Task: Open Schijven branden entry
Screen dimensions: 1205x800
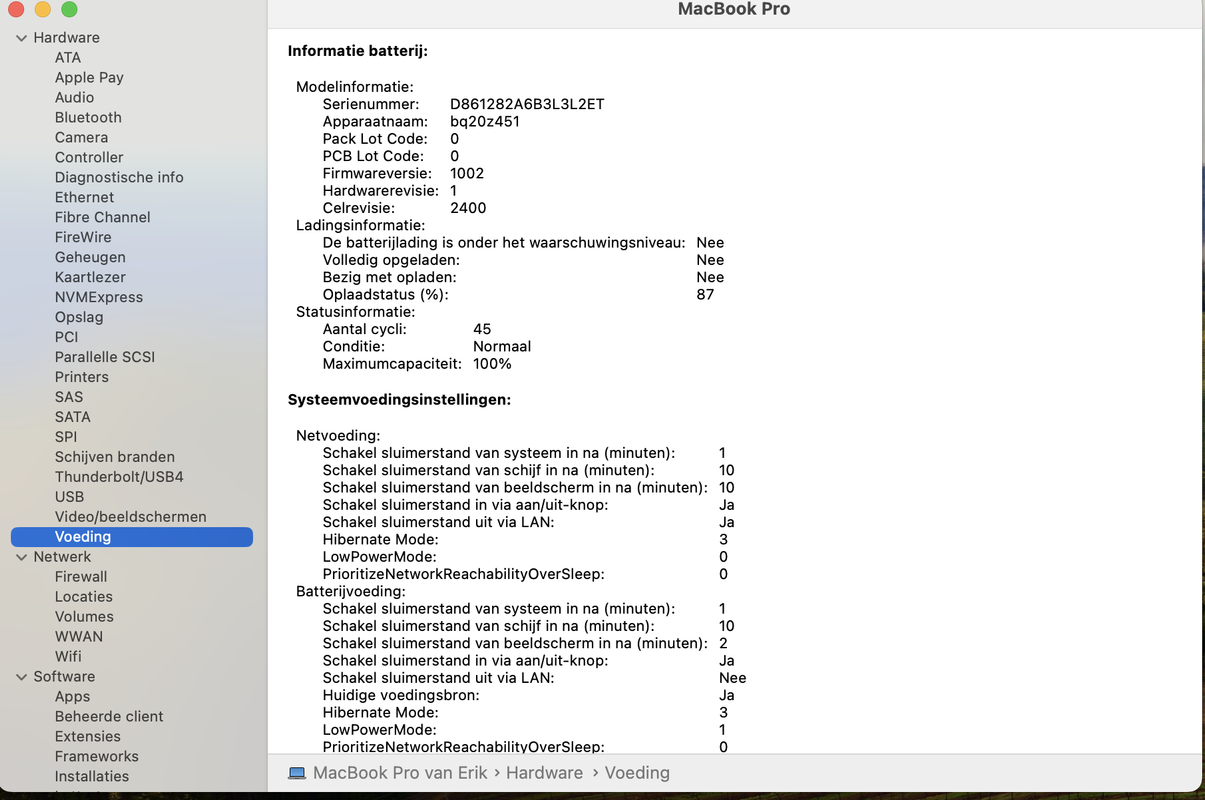Action: pos(115,457)
